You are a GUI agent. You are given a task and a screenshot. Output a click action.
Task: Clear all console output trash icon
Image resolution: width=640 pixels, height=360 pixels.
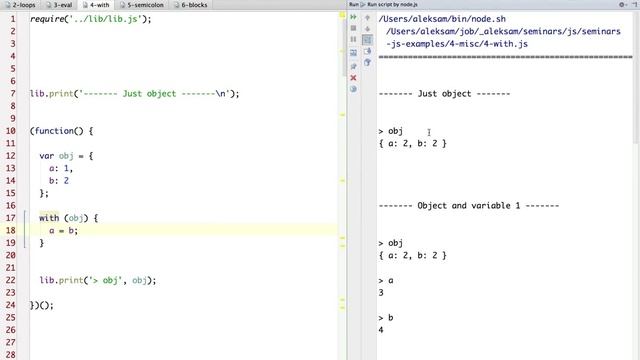pos(367,62)
